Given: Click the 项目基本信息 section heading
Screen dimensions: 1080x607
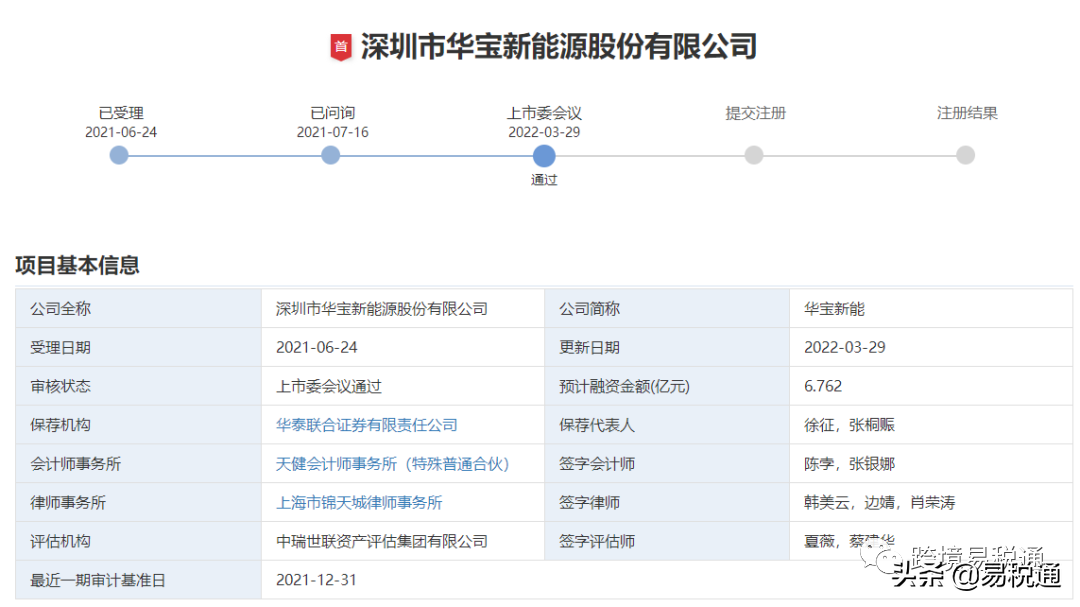Looking at the screenshot, I should click(x=77, y=265).
